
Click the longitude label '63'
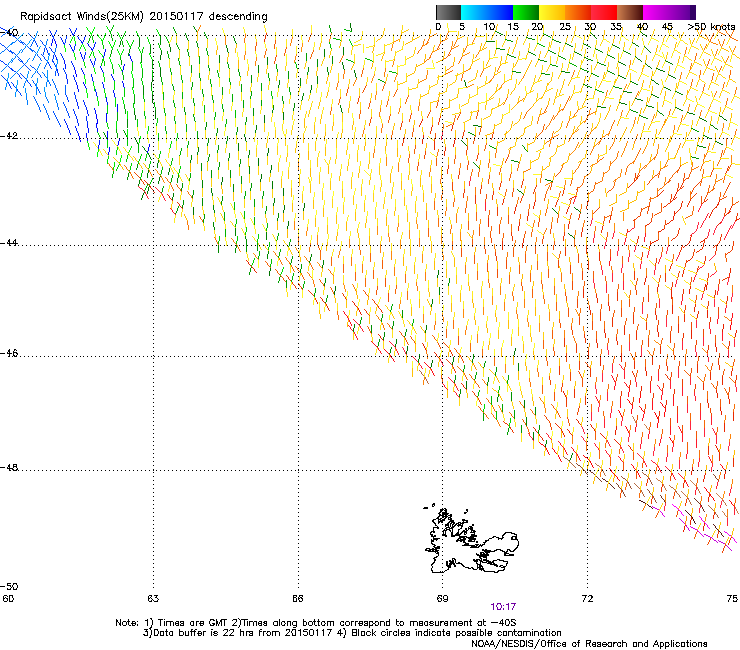153,599
